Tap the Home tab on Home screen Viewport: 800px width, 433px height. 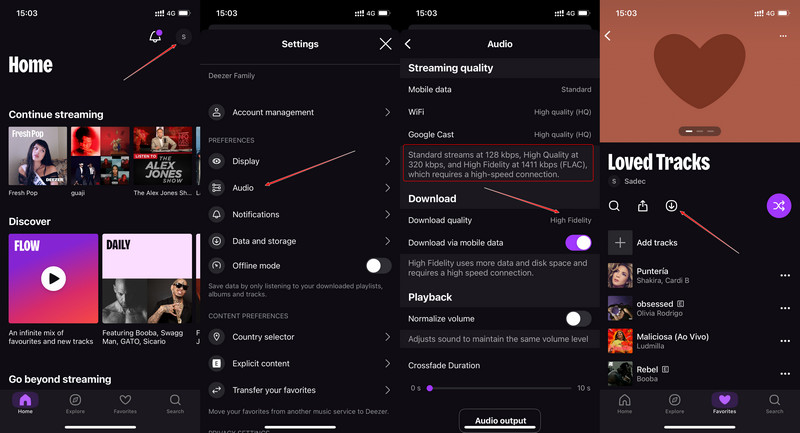tap(25, 403)
